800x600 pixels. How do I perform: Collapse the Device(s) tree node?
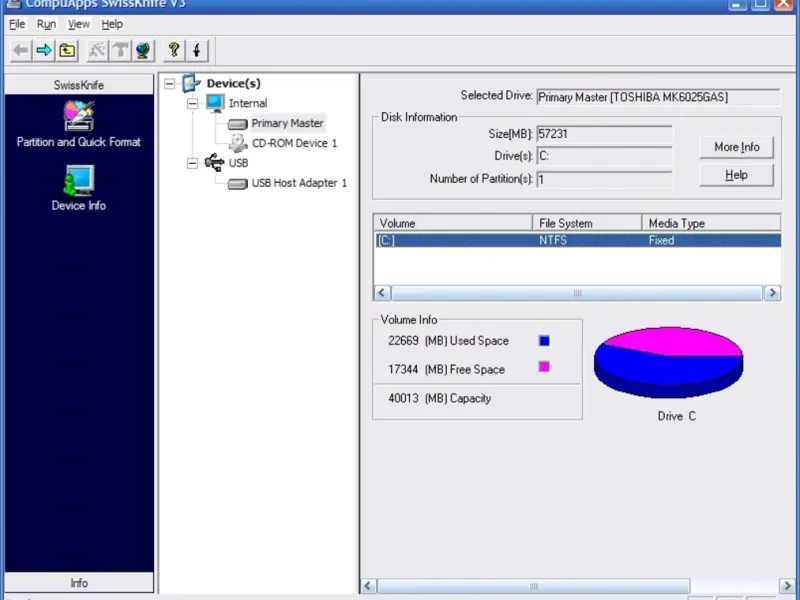click(170, 84)
